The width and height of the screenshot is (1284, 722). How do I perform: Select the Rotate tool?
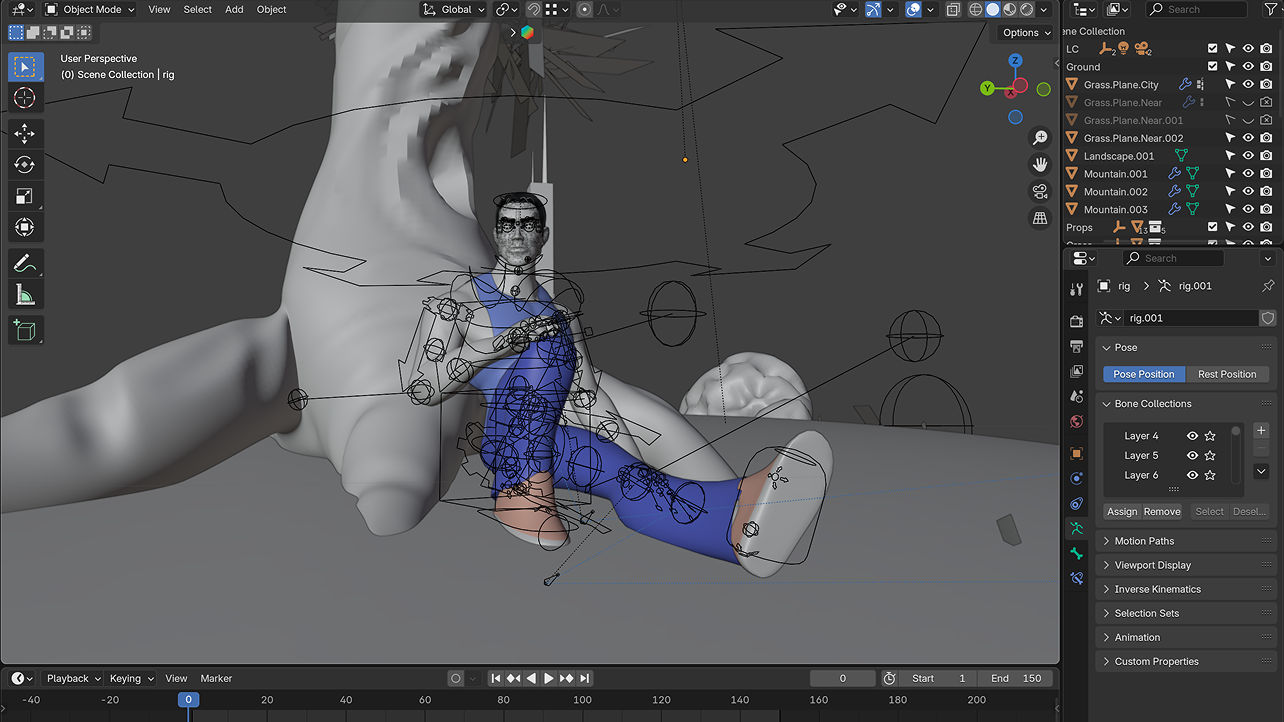click(25, 165)
